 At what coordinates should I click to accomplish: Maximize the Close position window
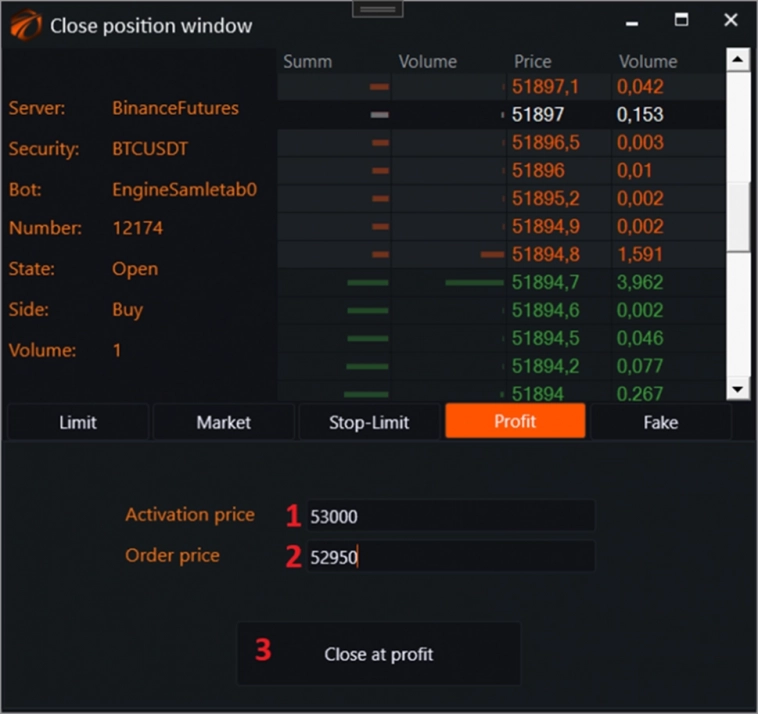681,20
